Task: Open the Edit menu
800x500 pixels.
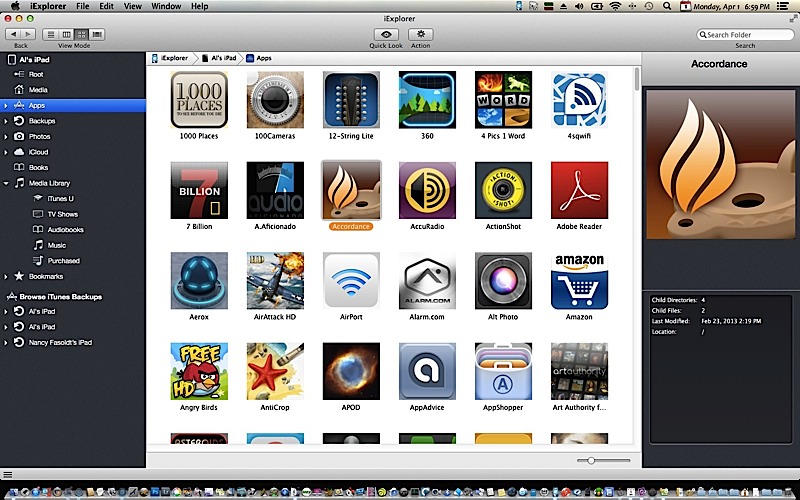Action: point(106,6)
